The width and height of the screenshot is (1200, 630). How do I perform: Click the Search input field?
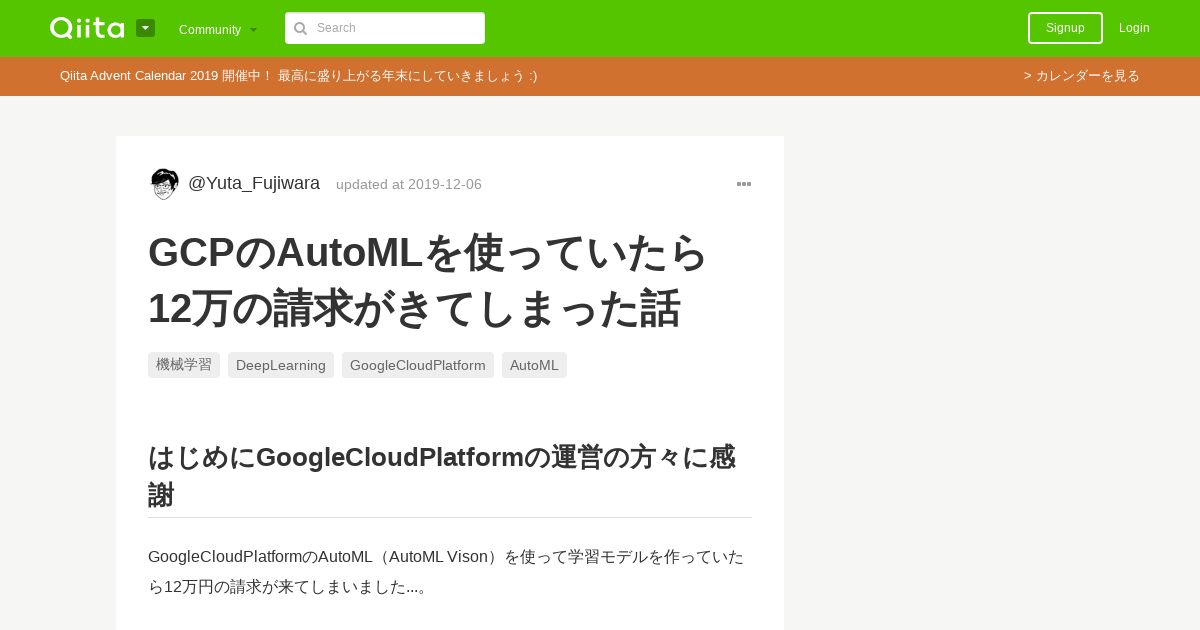385,28
